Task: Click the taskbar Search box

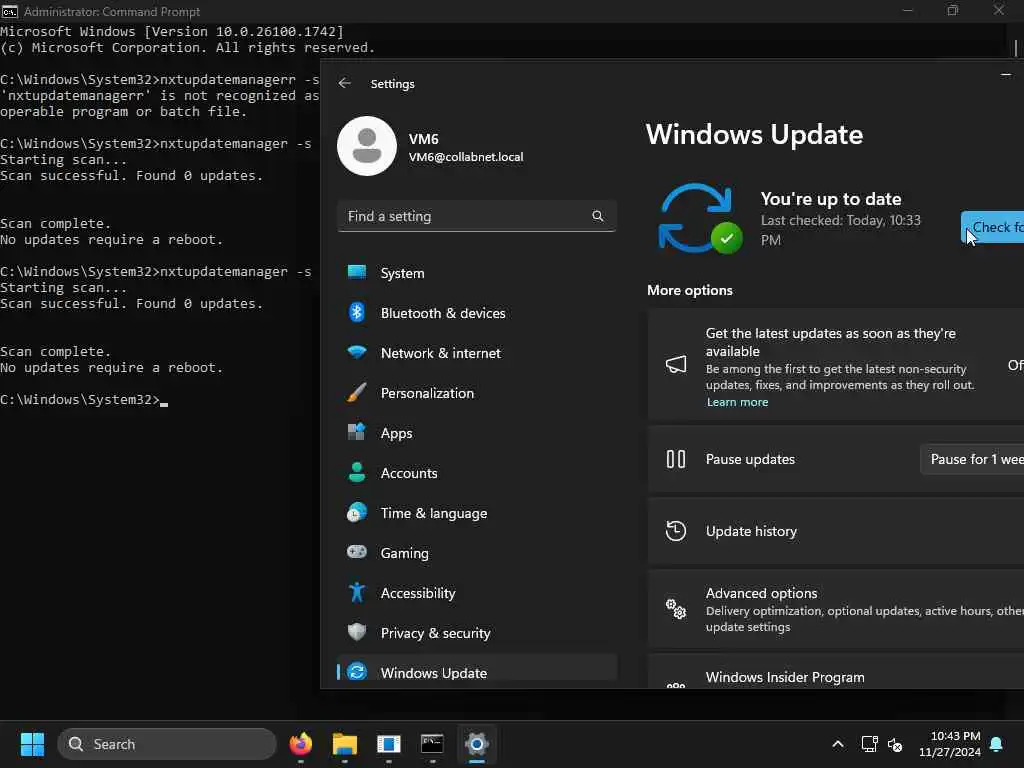Action: point(167,744)
